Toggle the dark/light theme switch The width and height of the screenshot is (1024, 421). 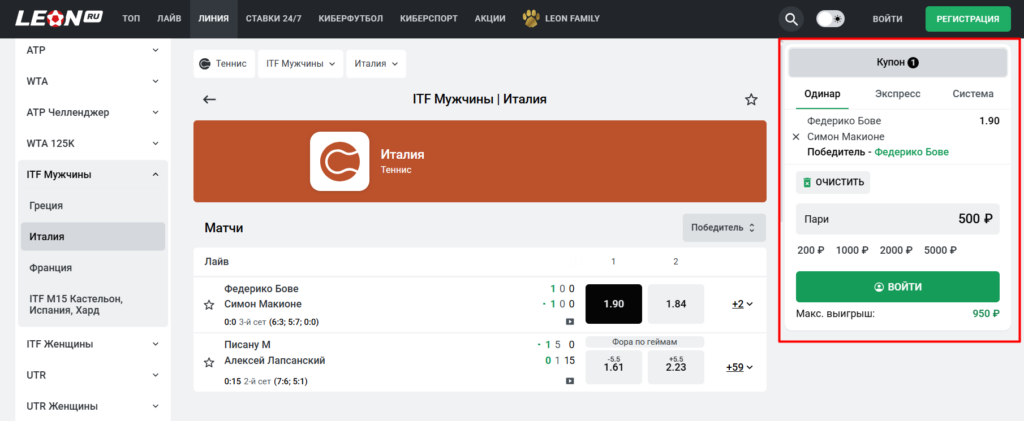[830, 19]
